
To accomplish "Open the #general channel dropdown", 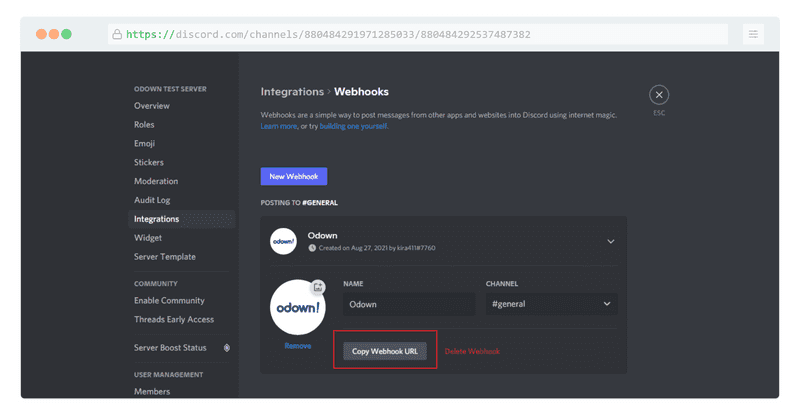I will coord(551,304).
